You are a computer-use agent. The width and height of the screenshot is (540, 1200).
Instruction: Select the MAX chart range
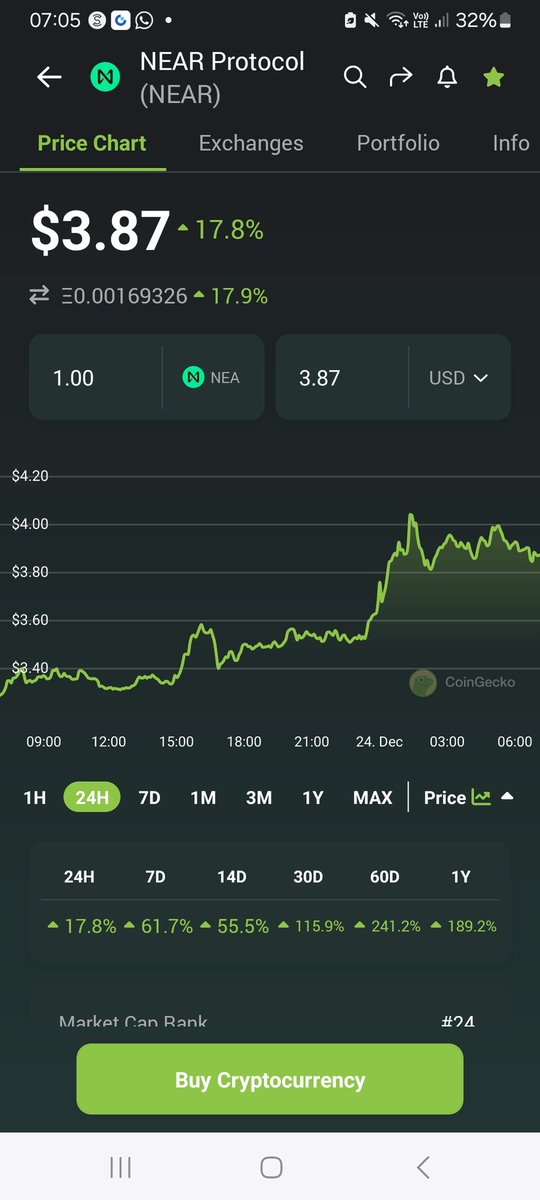click(x=373, y=797)
